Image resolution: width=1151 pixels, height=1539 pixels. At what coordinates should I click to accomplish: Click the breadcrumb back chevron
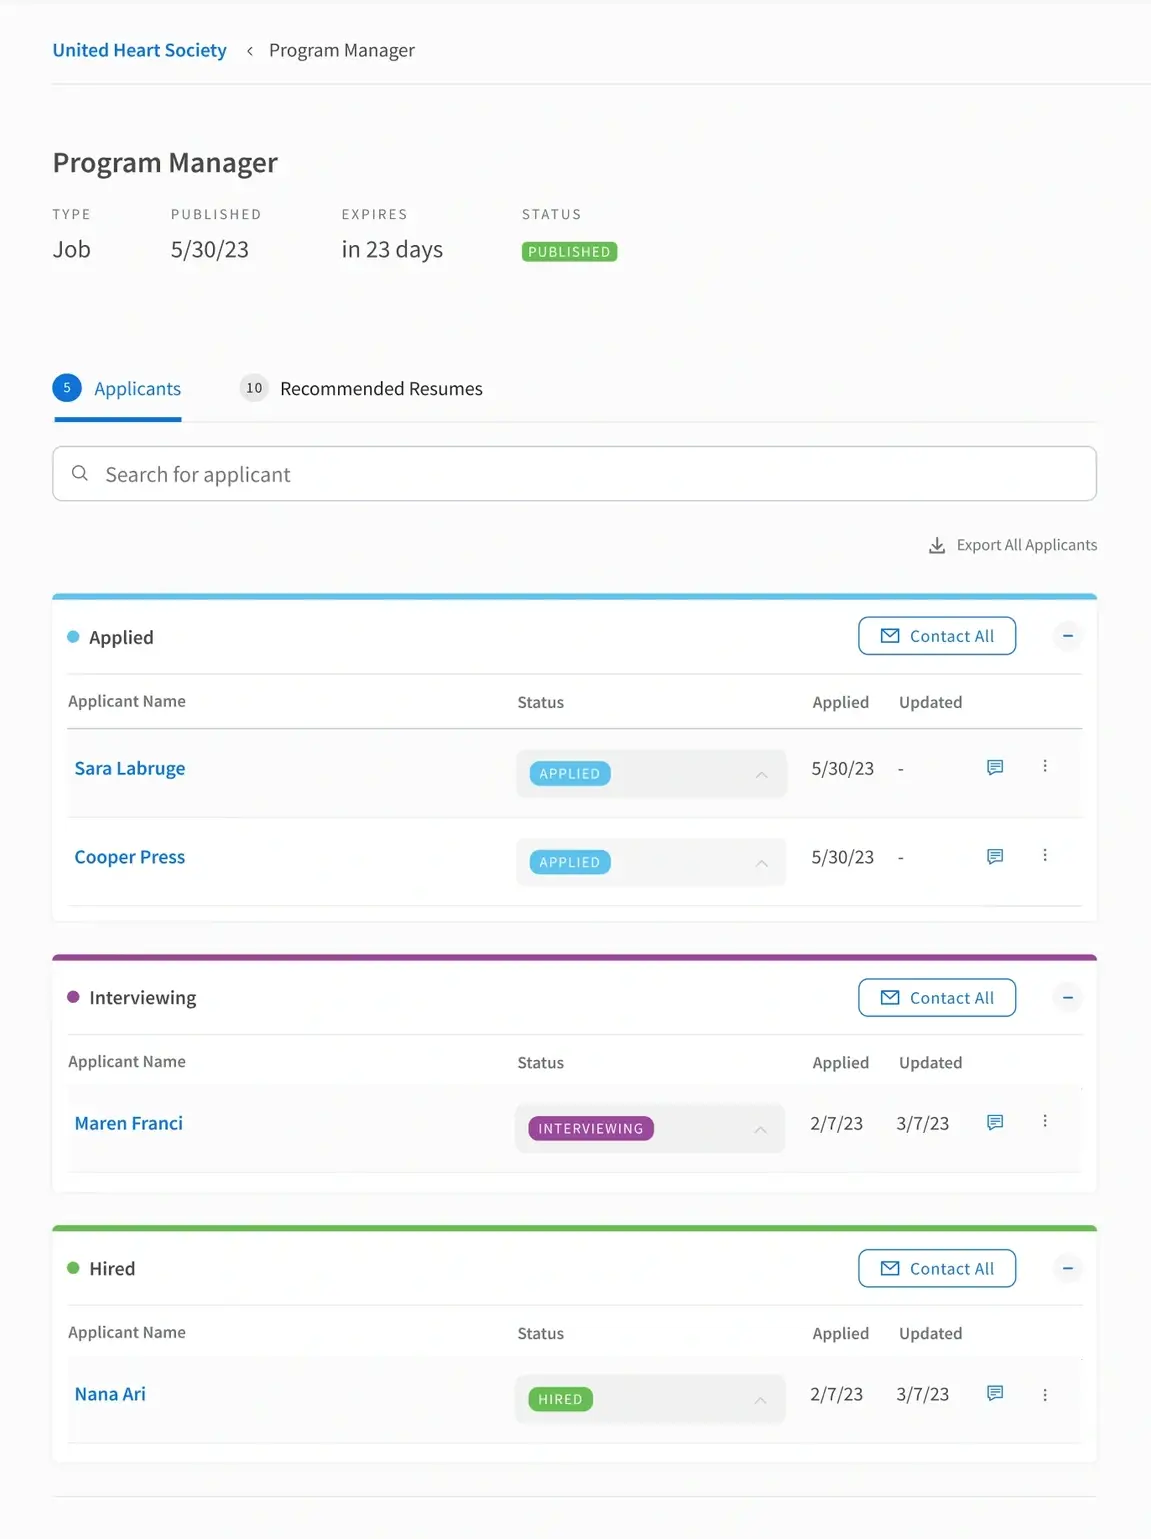[x=249, y=50]
